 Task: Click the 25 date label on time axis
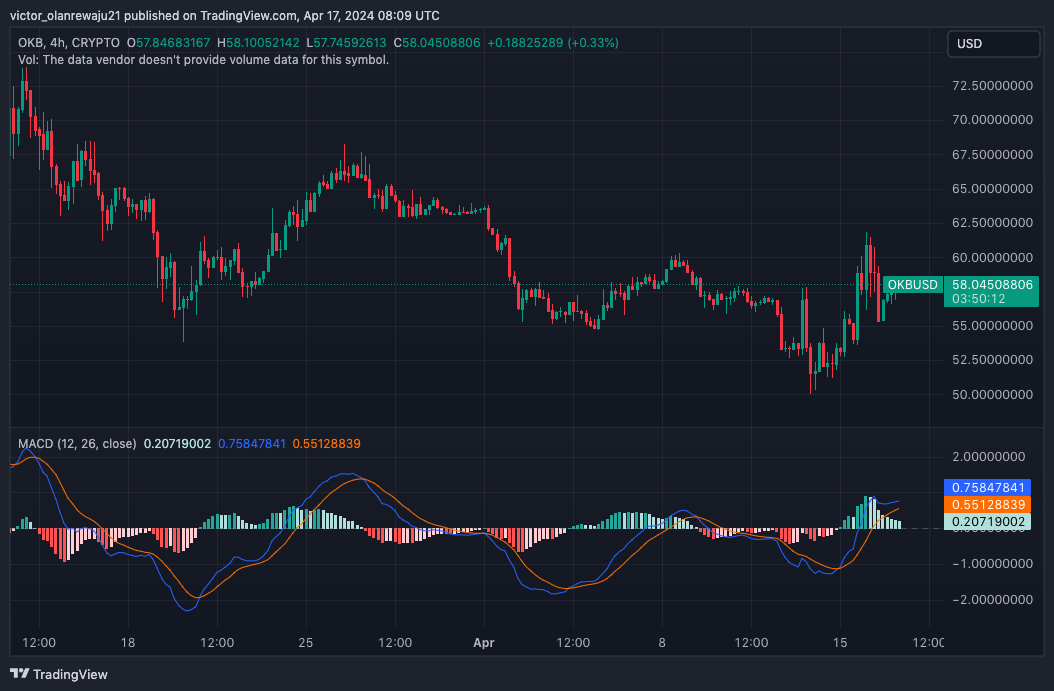pos(306,643)
